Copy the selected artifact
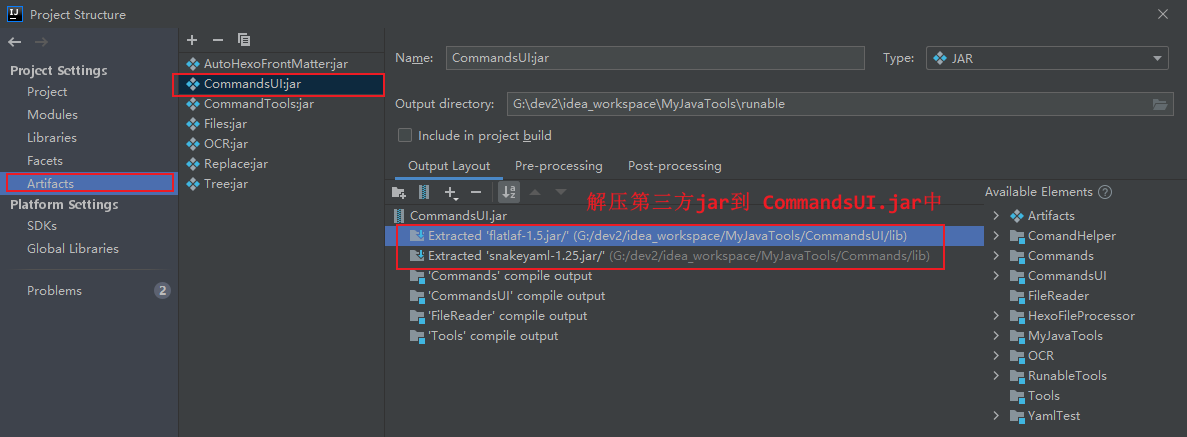 point(244,39)
